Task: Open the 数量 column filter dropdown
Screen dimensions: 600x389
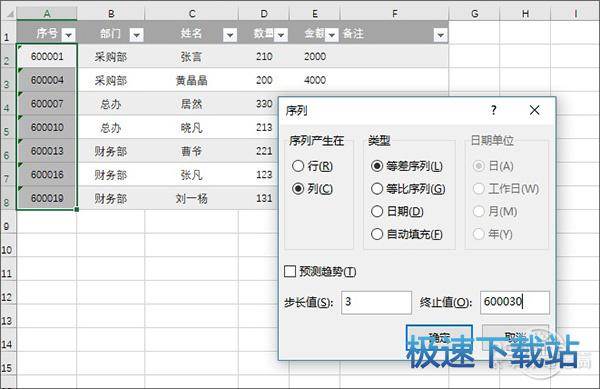Action: point(281,35)
